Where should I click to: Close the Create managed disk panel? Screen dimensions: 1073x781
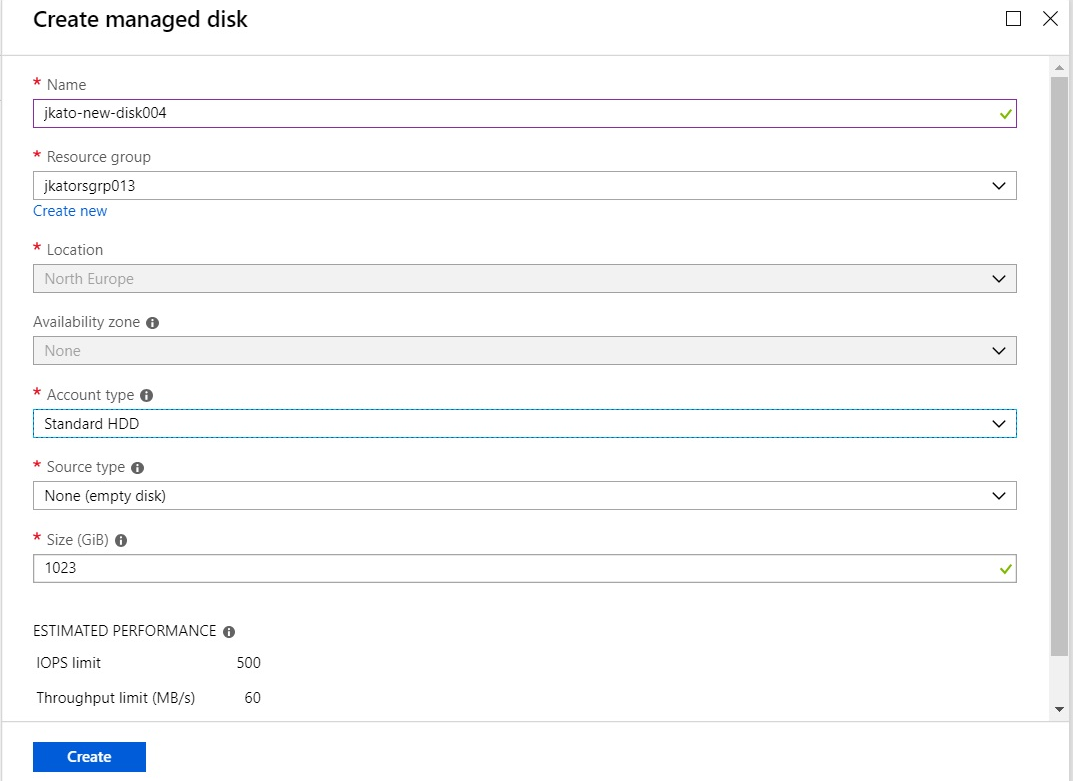(x=1049, y=18)
